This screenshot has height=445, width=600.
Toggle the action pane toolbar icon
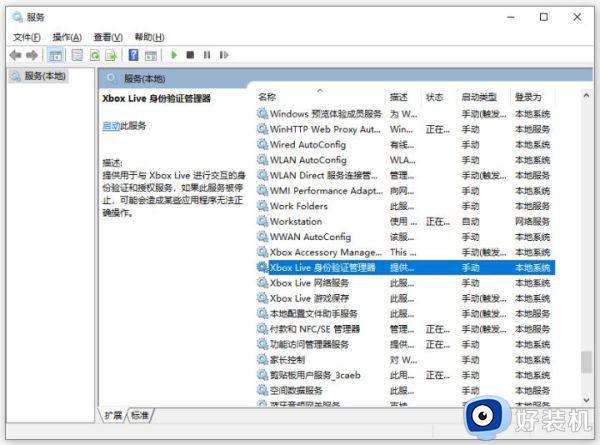pyautogui.click(x=151, y=55)
